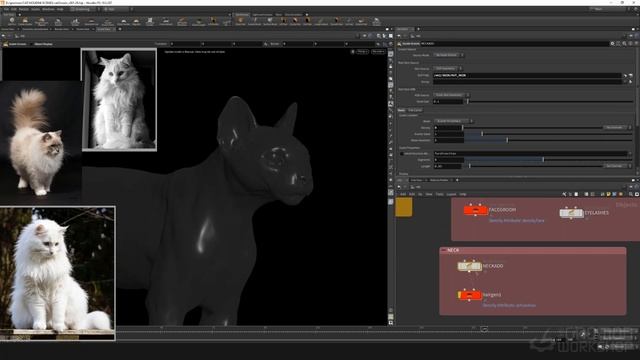Screen dimensions: 640x360
Task: Open Go menu in network editor
Action: [x=420, y=194]
